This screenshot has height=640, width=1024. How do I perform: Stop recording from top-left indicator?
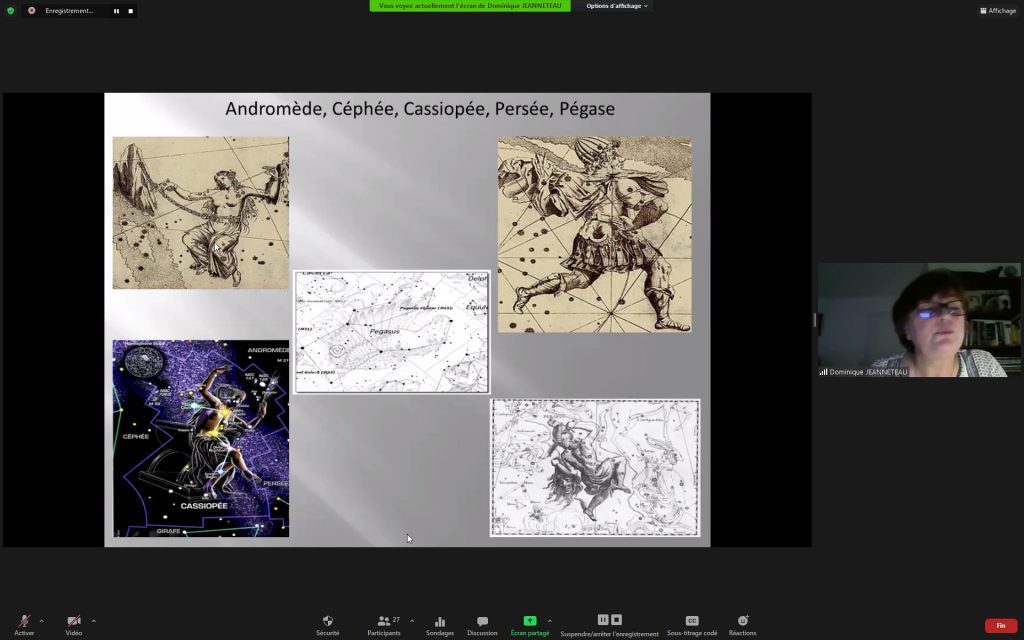point(131,11)
